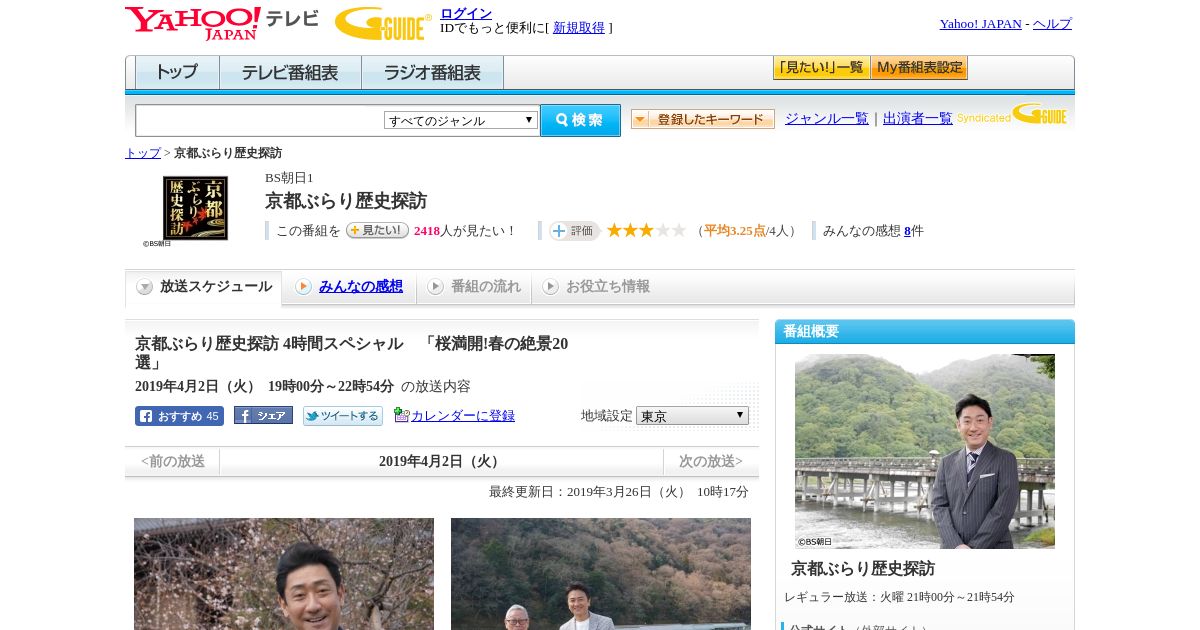Click the BS朝日1 channel name
Screen dimensions: 1200x630
click(x=289, y=178)
